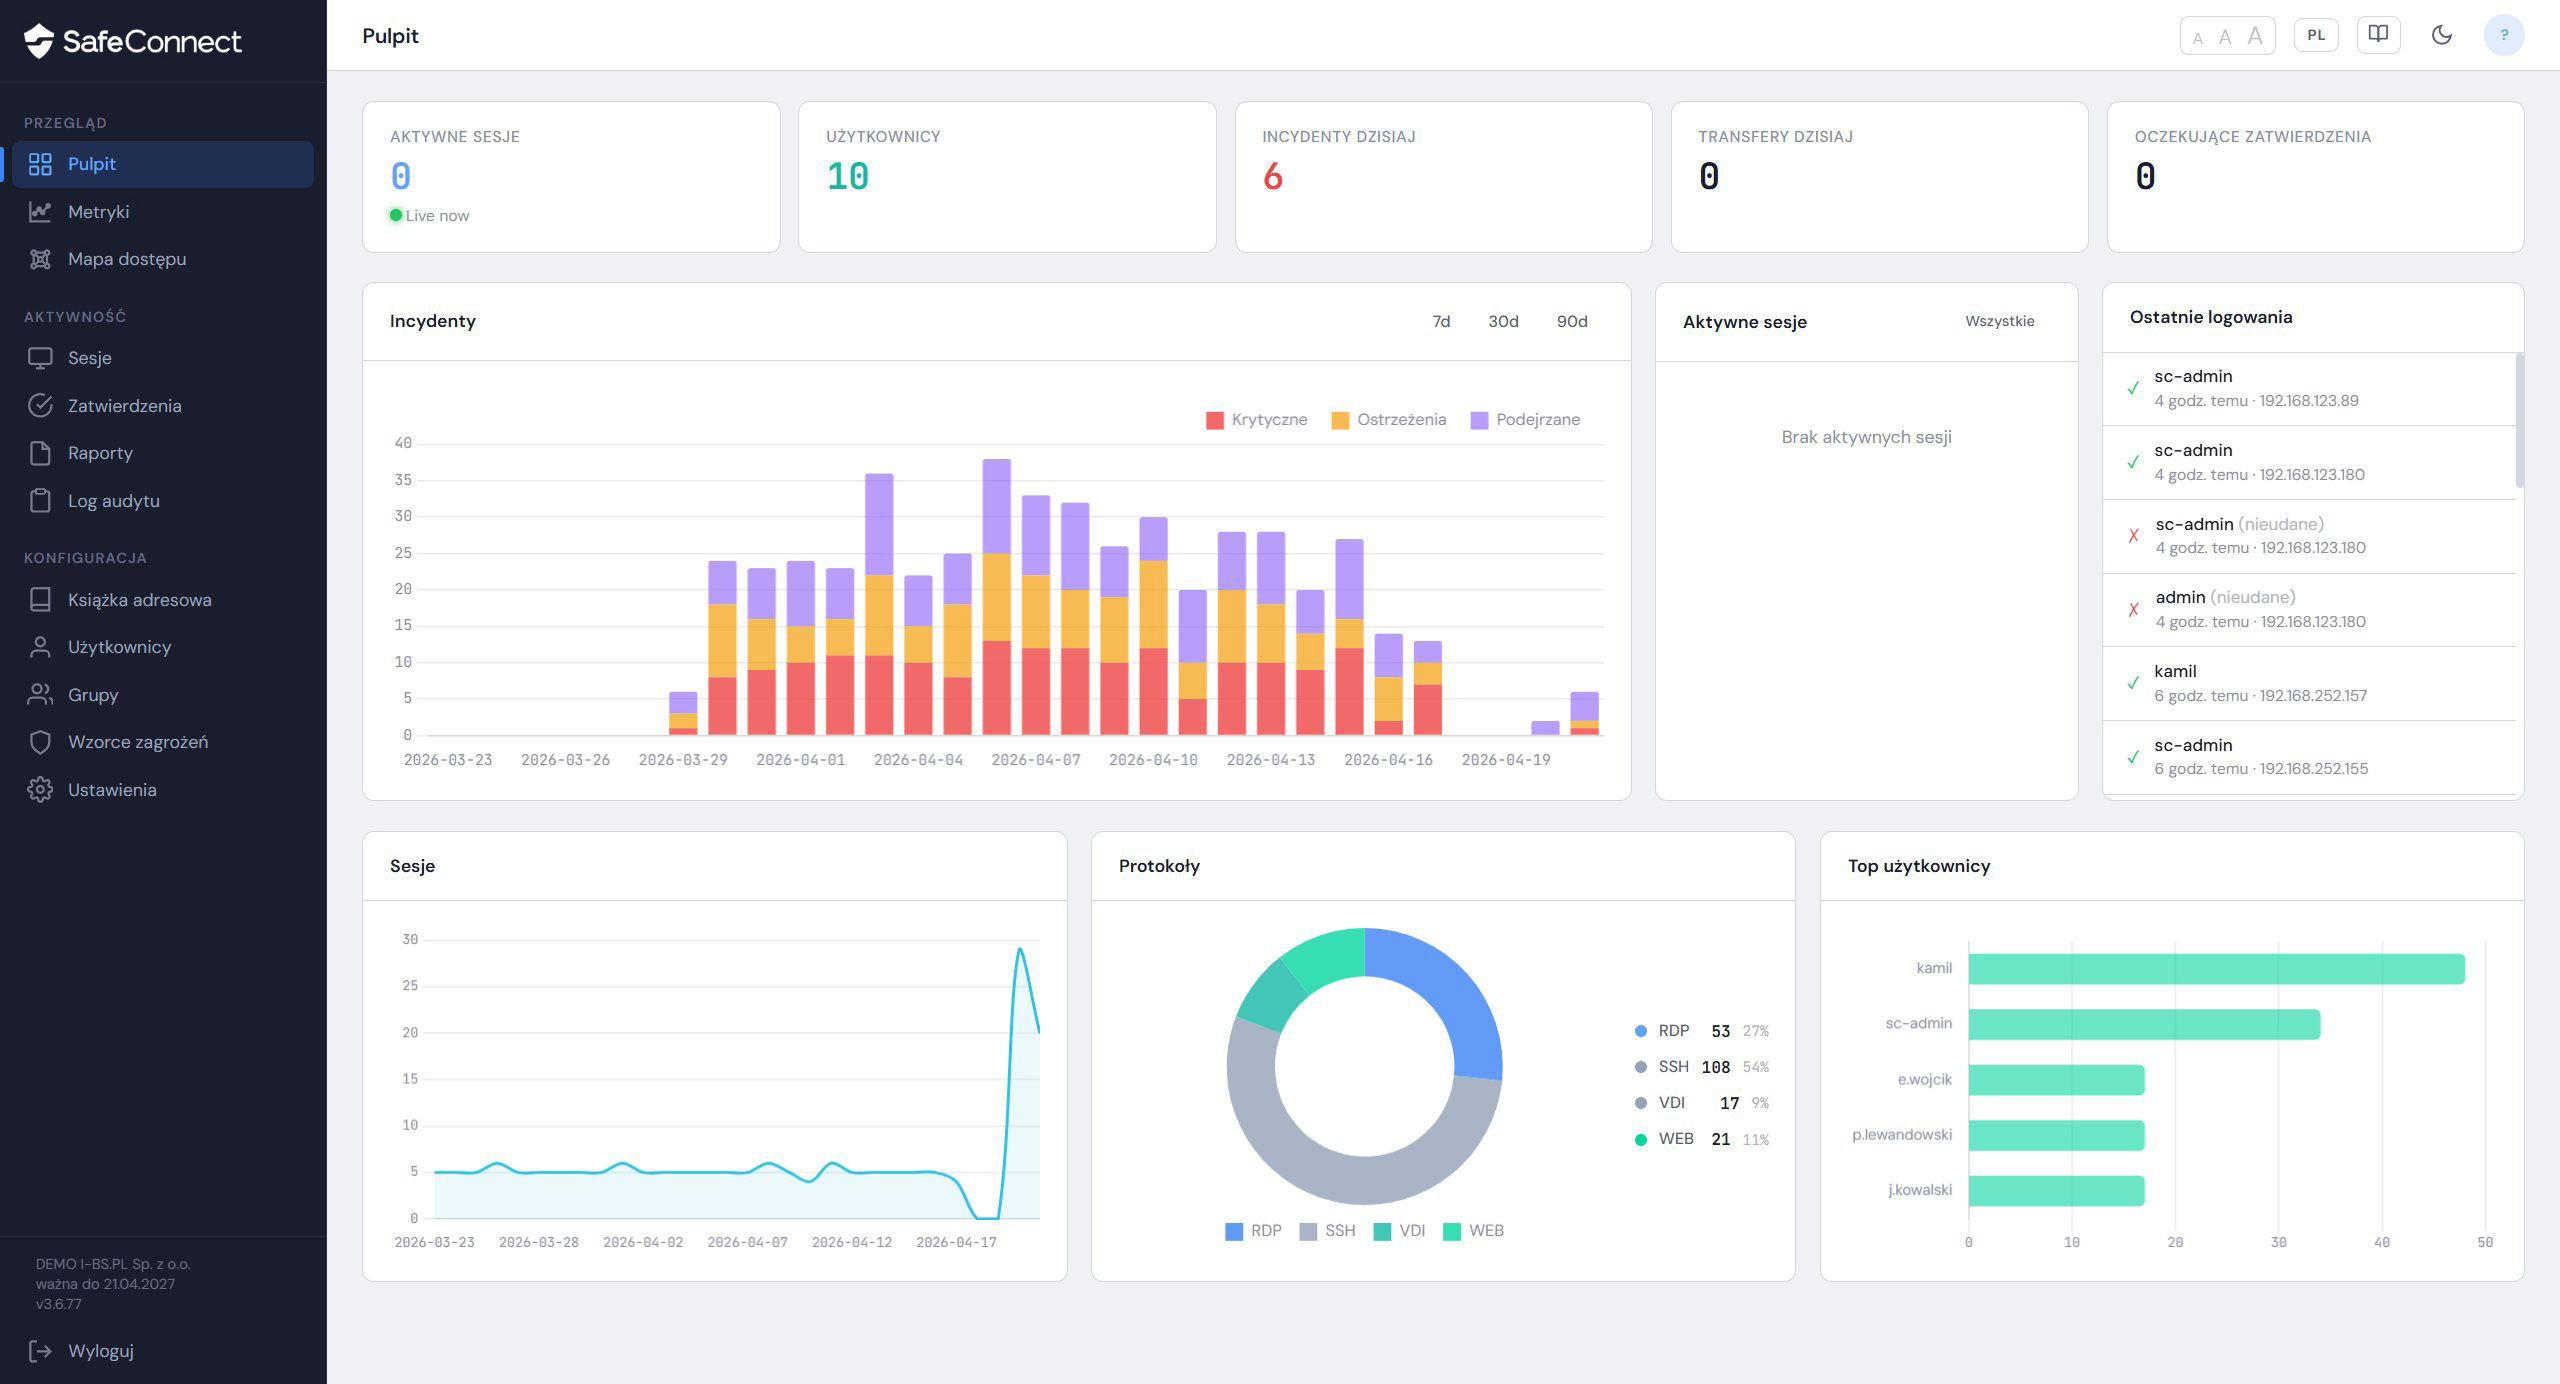Go to Sesje in the sidebar

tap(163, 358)
